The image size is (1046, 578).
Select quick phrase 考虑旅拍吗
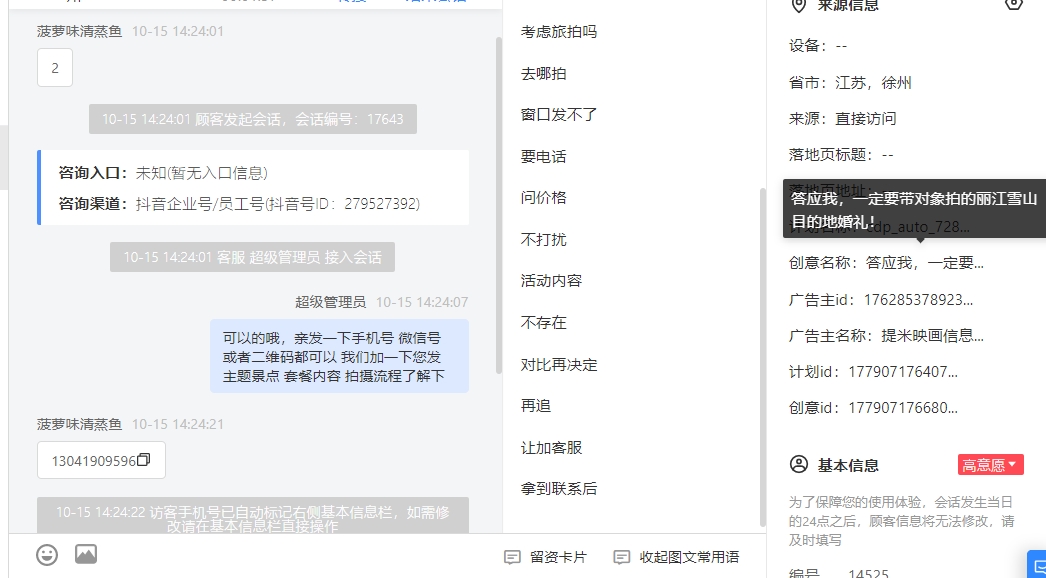(559, 31)
